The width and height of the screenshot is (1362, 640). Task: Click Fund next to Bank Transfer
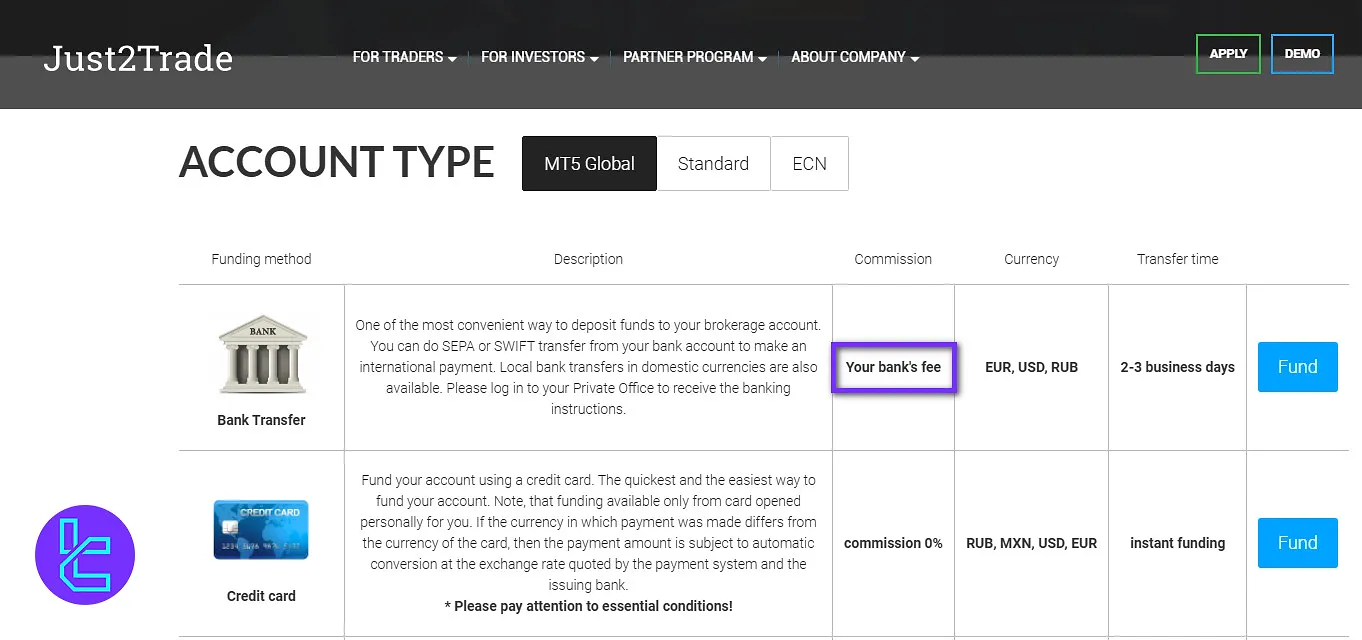point(1297,367)
